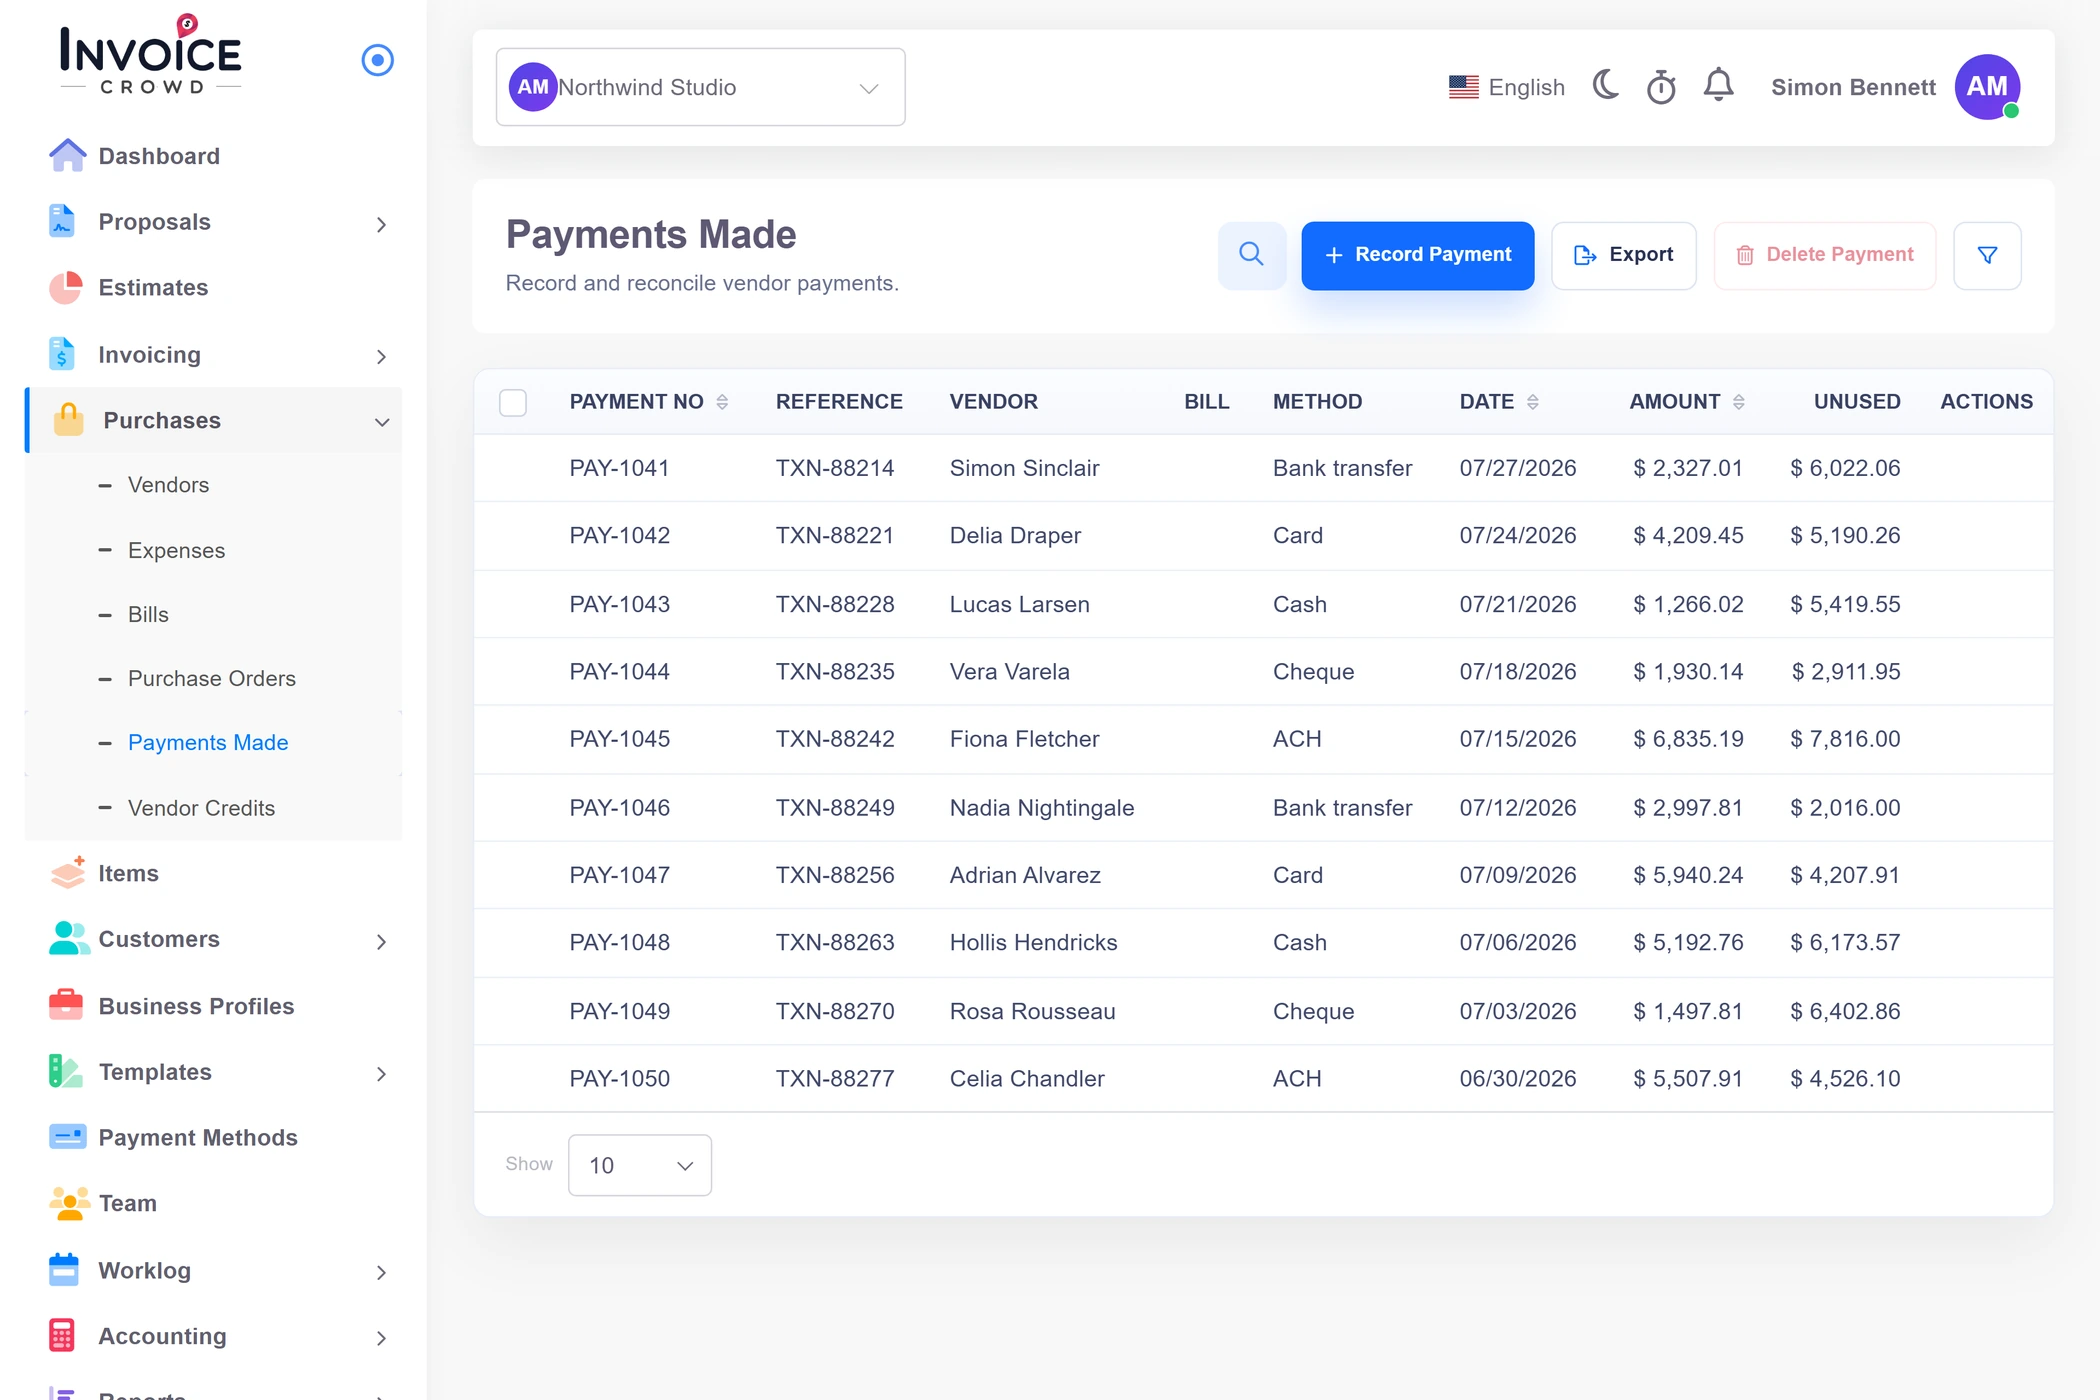
Task: Sort by Date column arrows
Action: pyautogui.click(x=1532, y=401)
